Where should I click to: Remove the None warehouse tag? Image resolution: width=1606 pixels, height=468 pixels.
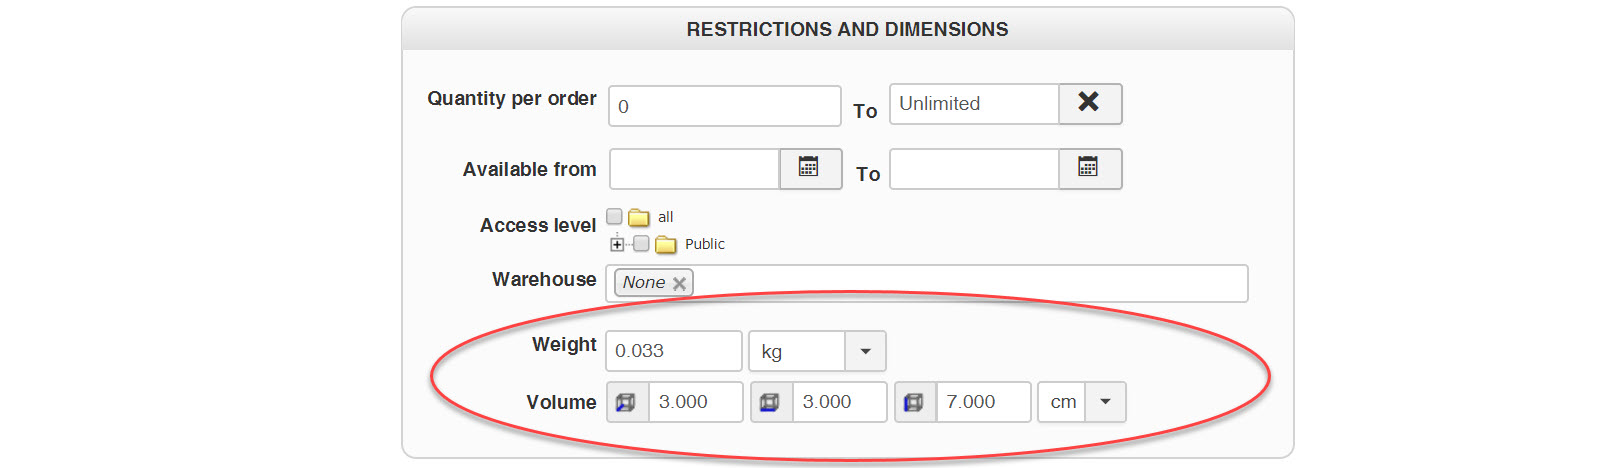pos(680,283)
